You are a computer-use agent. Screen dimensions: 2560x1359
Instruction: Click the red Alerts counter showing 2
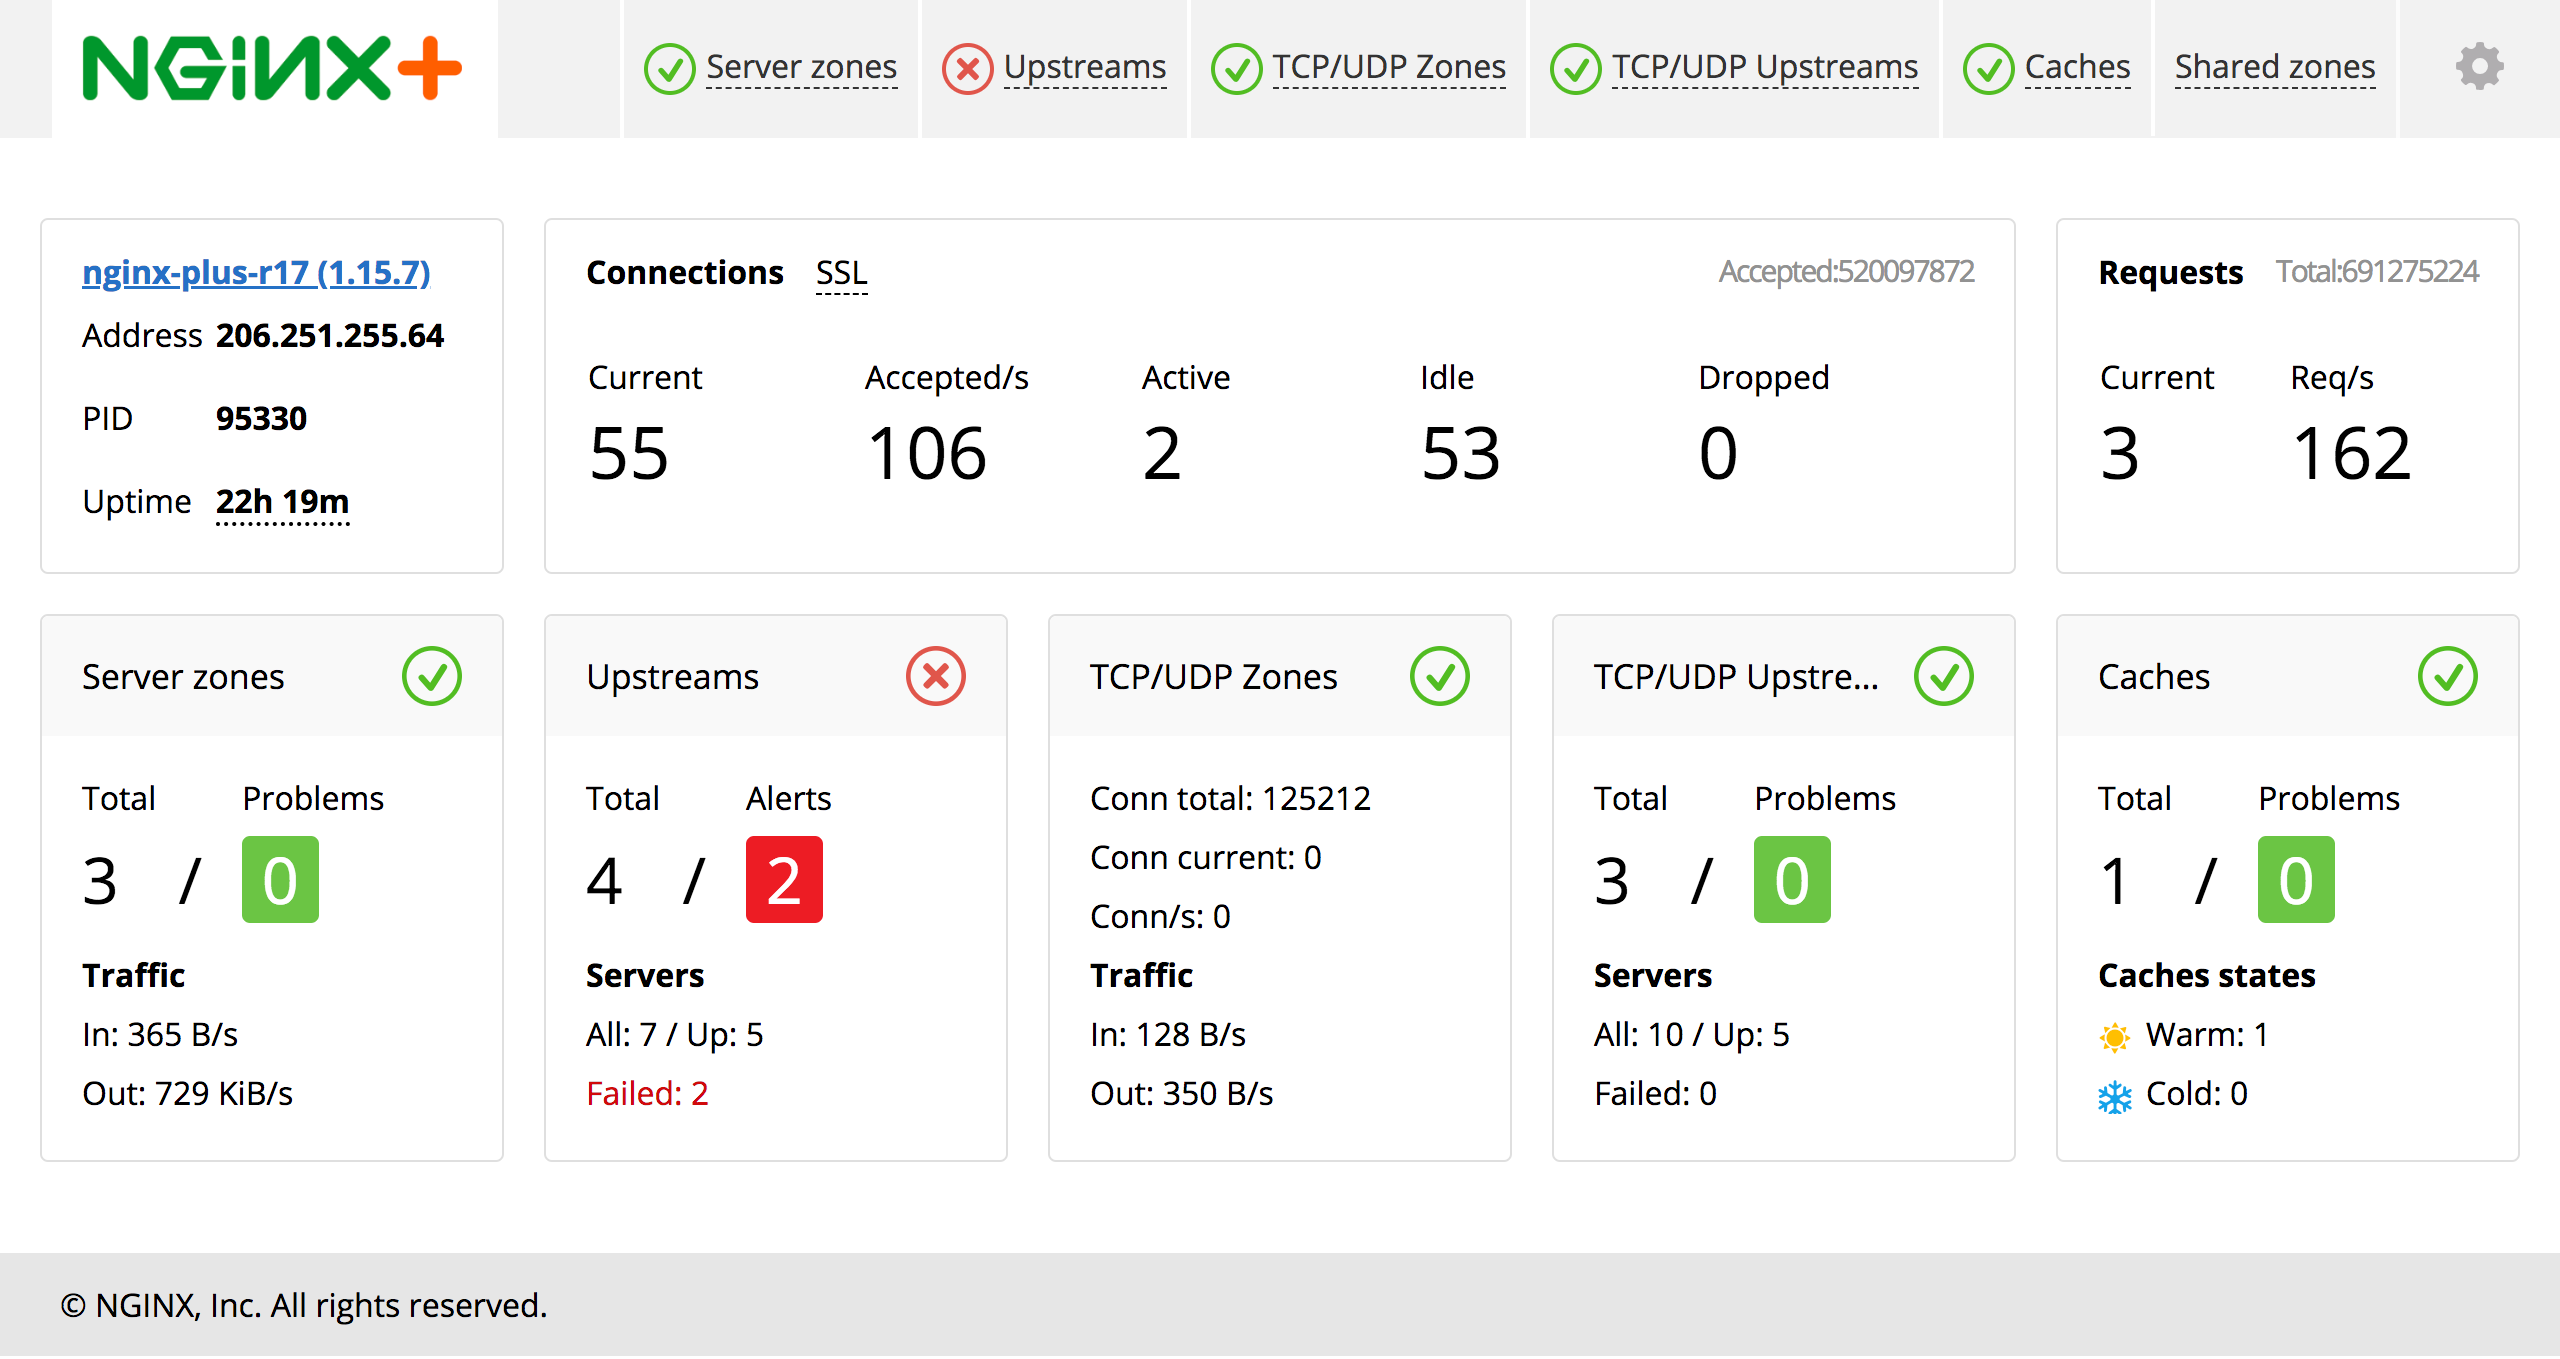pos(784,879)
